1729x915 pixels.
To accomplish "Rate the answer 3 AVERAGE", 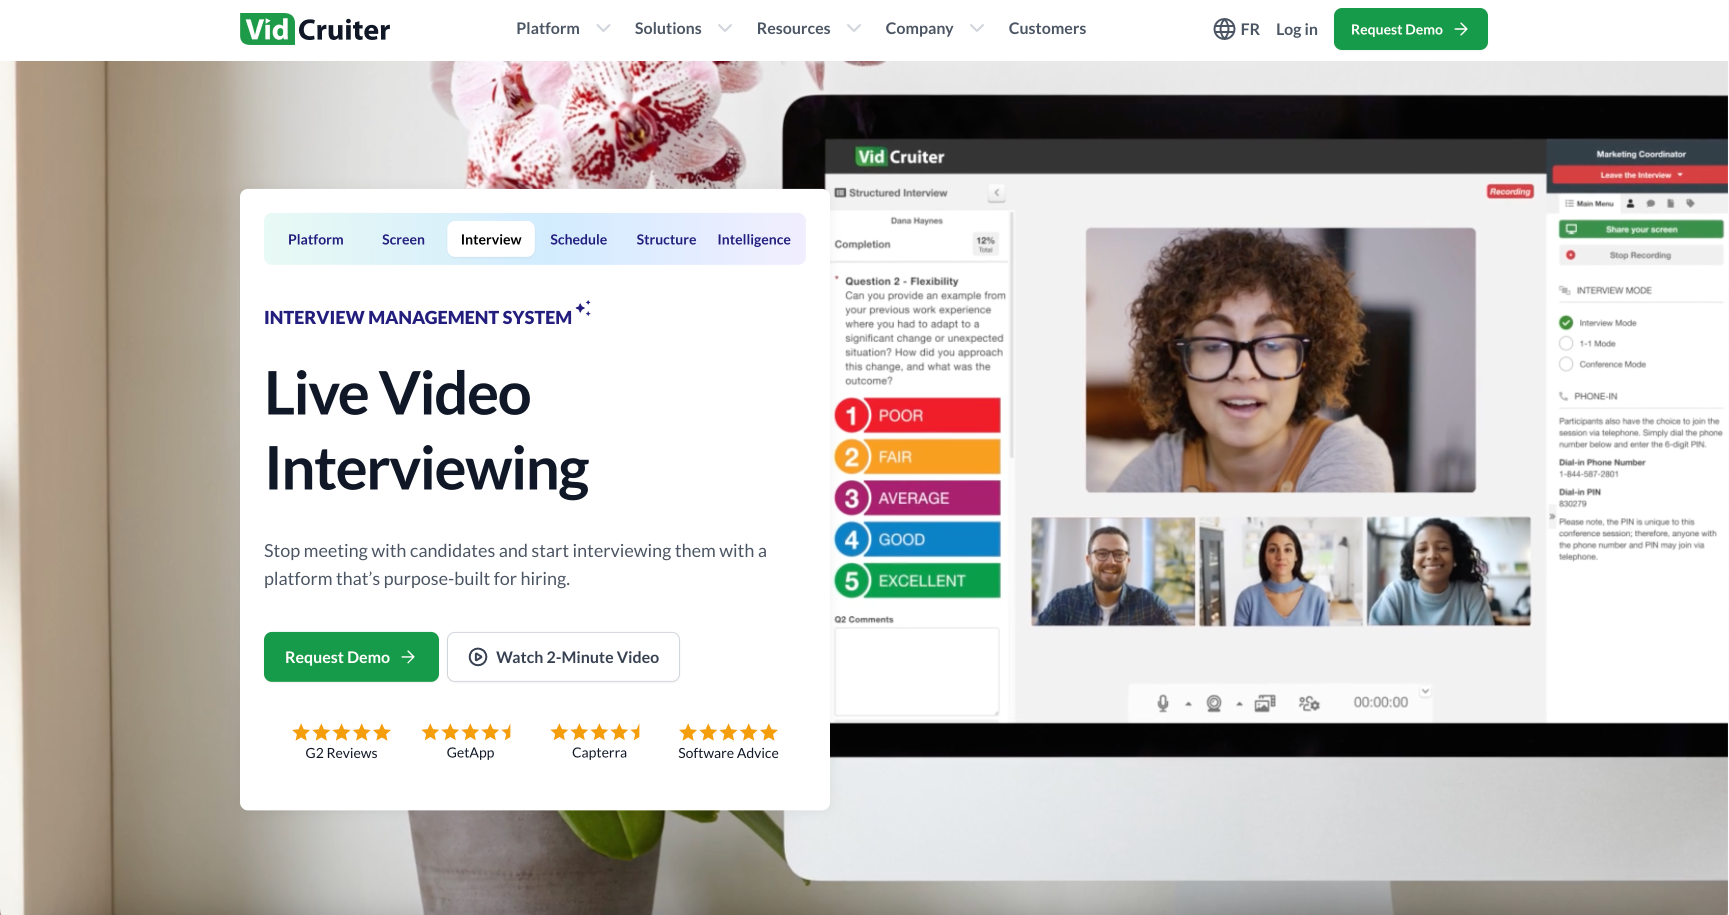I will [x=918, y=498].
